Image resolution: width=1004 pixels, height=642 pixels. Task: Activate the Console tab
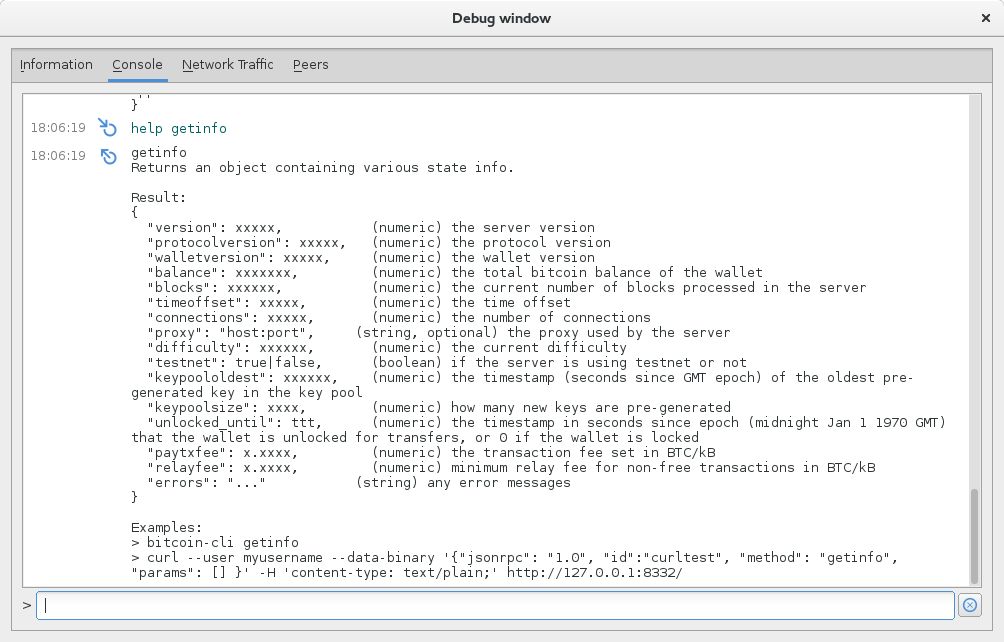point(137,64)
